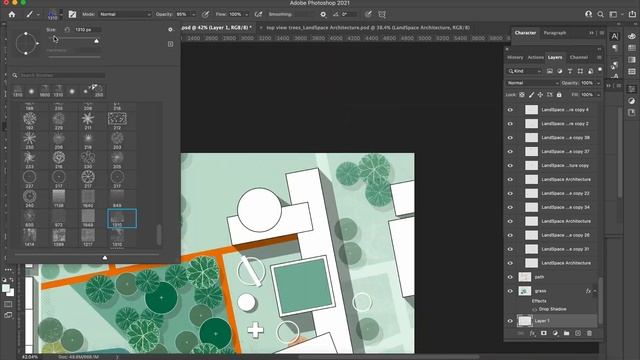Add a layer style fx icon
This screenshot has height=360, width=640.
532,333
